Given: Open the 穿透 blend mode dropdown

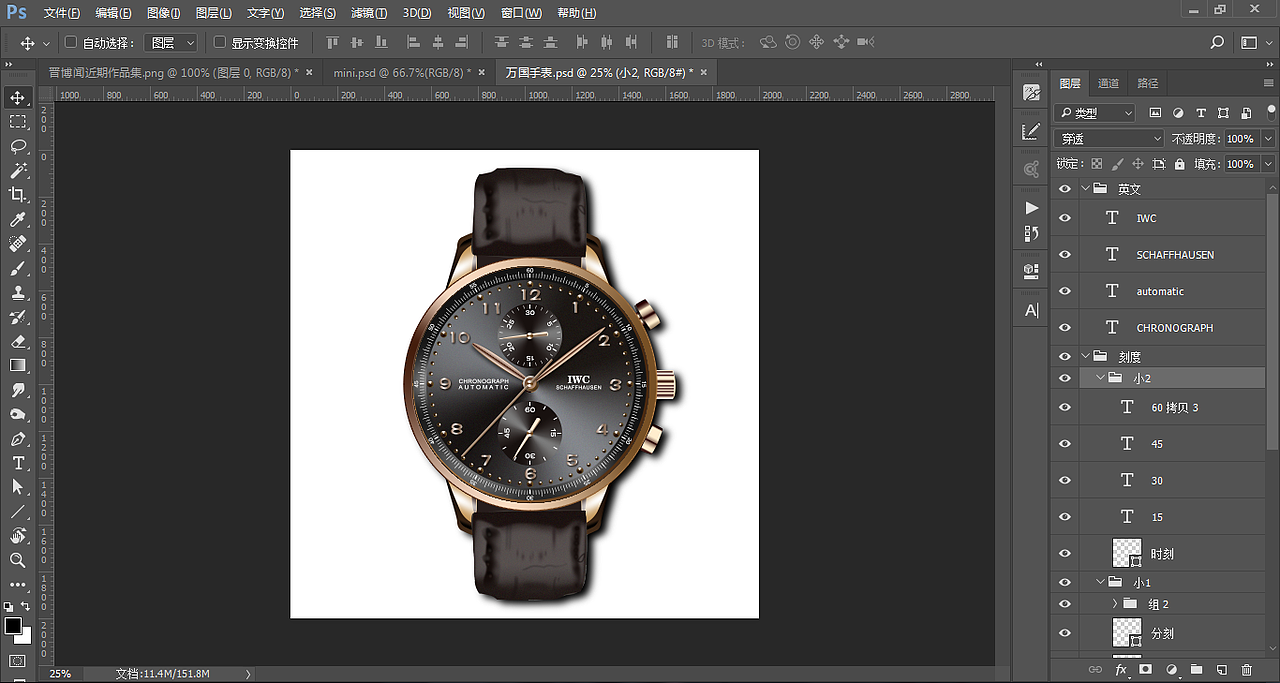Looking at the screenshot, I should [1110, 138].
